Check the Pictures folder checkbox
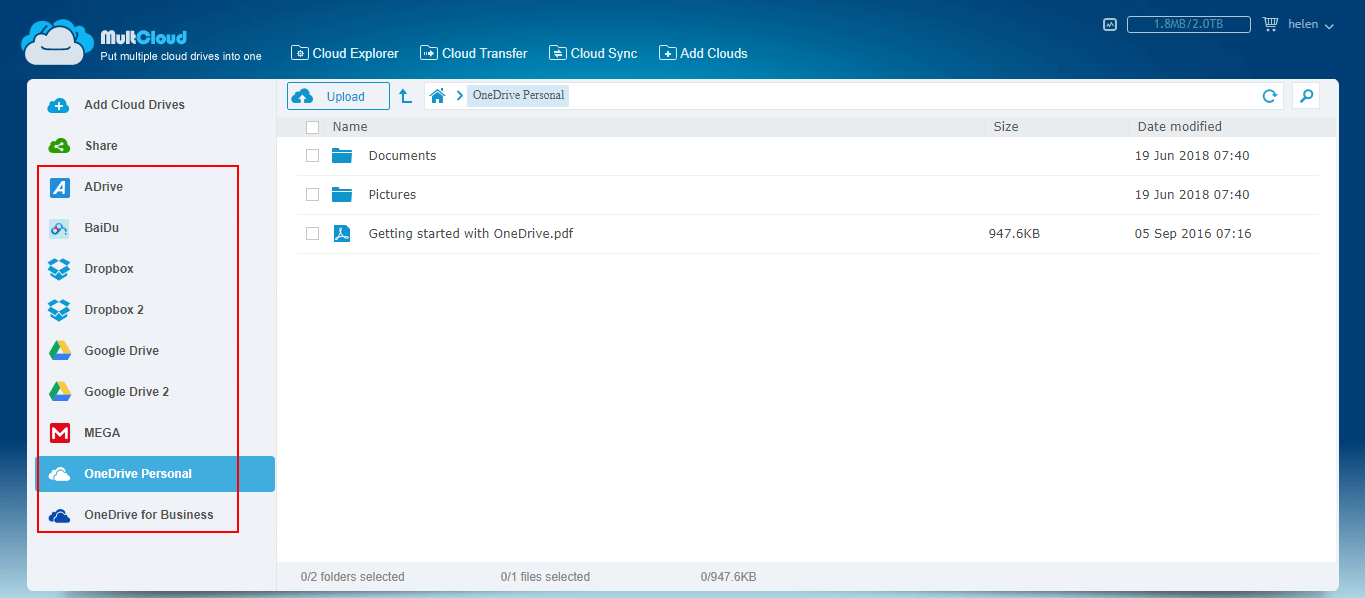Screen dimensions: 1365x598 pyautogui.click(x=313, y=194)
